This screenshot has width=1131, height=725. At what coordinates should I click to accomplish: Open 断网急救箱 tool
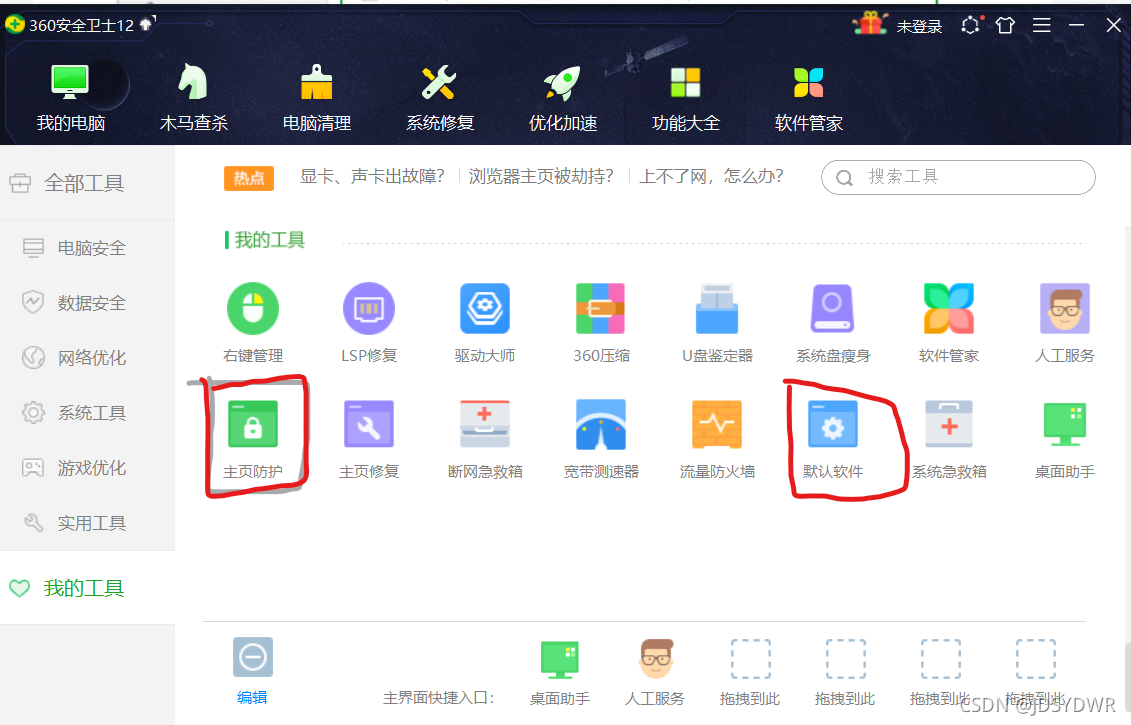tap(485, 439)
